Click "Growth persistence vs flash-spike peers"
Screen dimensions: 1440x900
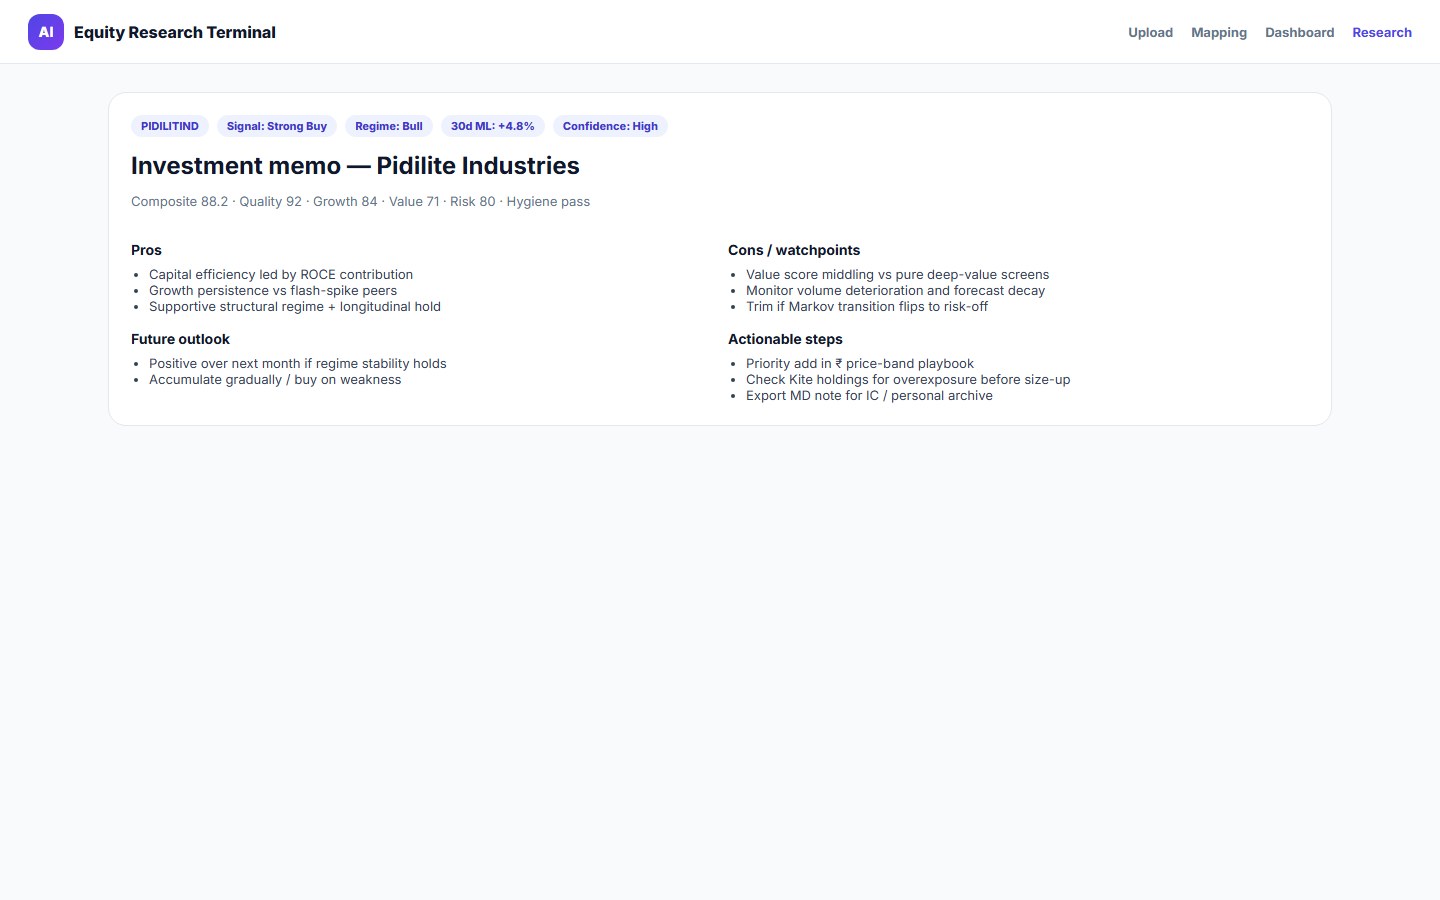coord(273,290)
